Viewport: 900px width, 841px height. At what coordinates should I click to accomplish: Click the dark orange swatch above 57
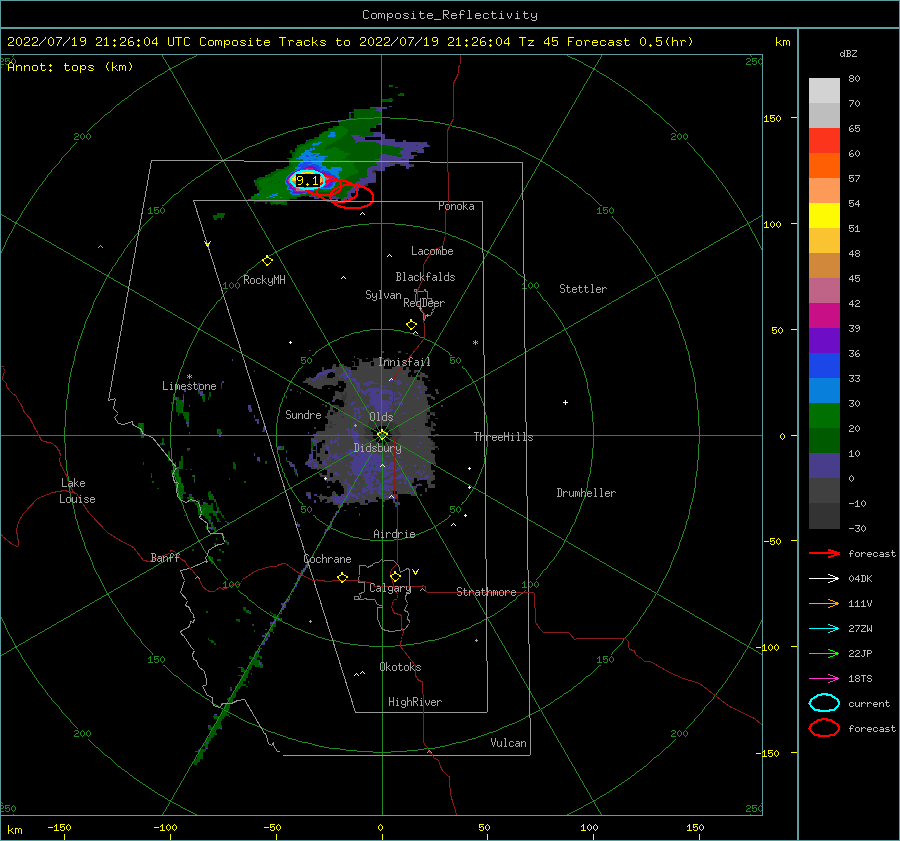tap(824, 165)
